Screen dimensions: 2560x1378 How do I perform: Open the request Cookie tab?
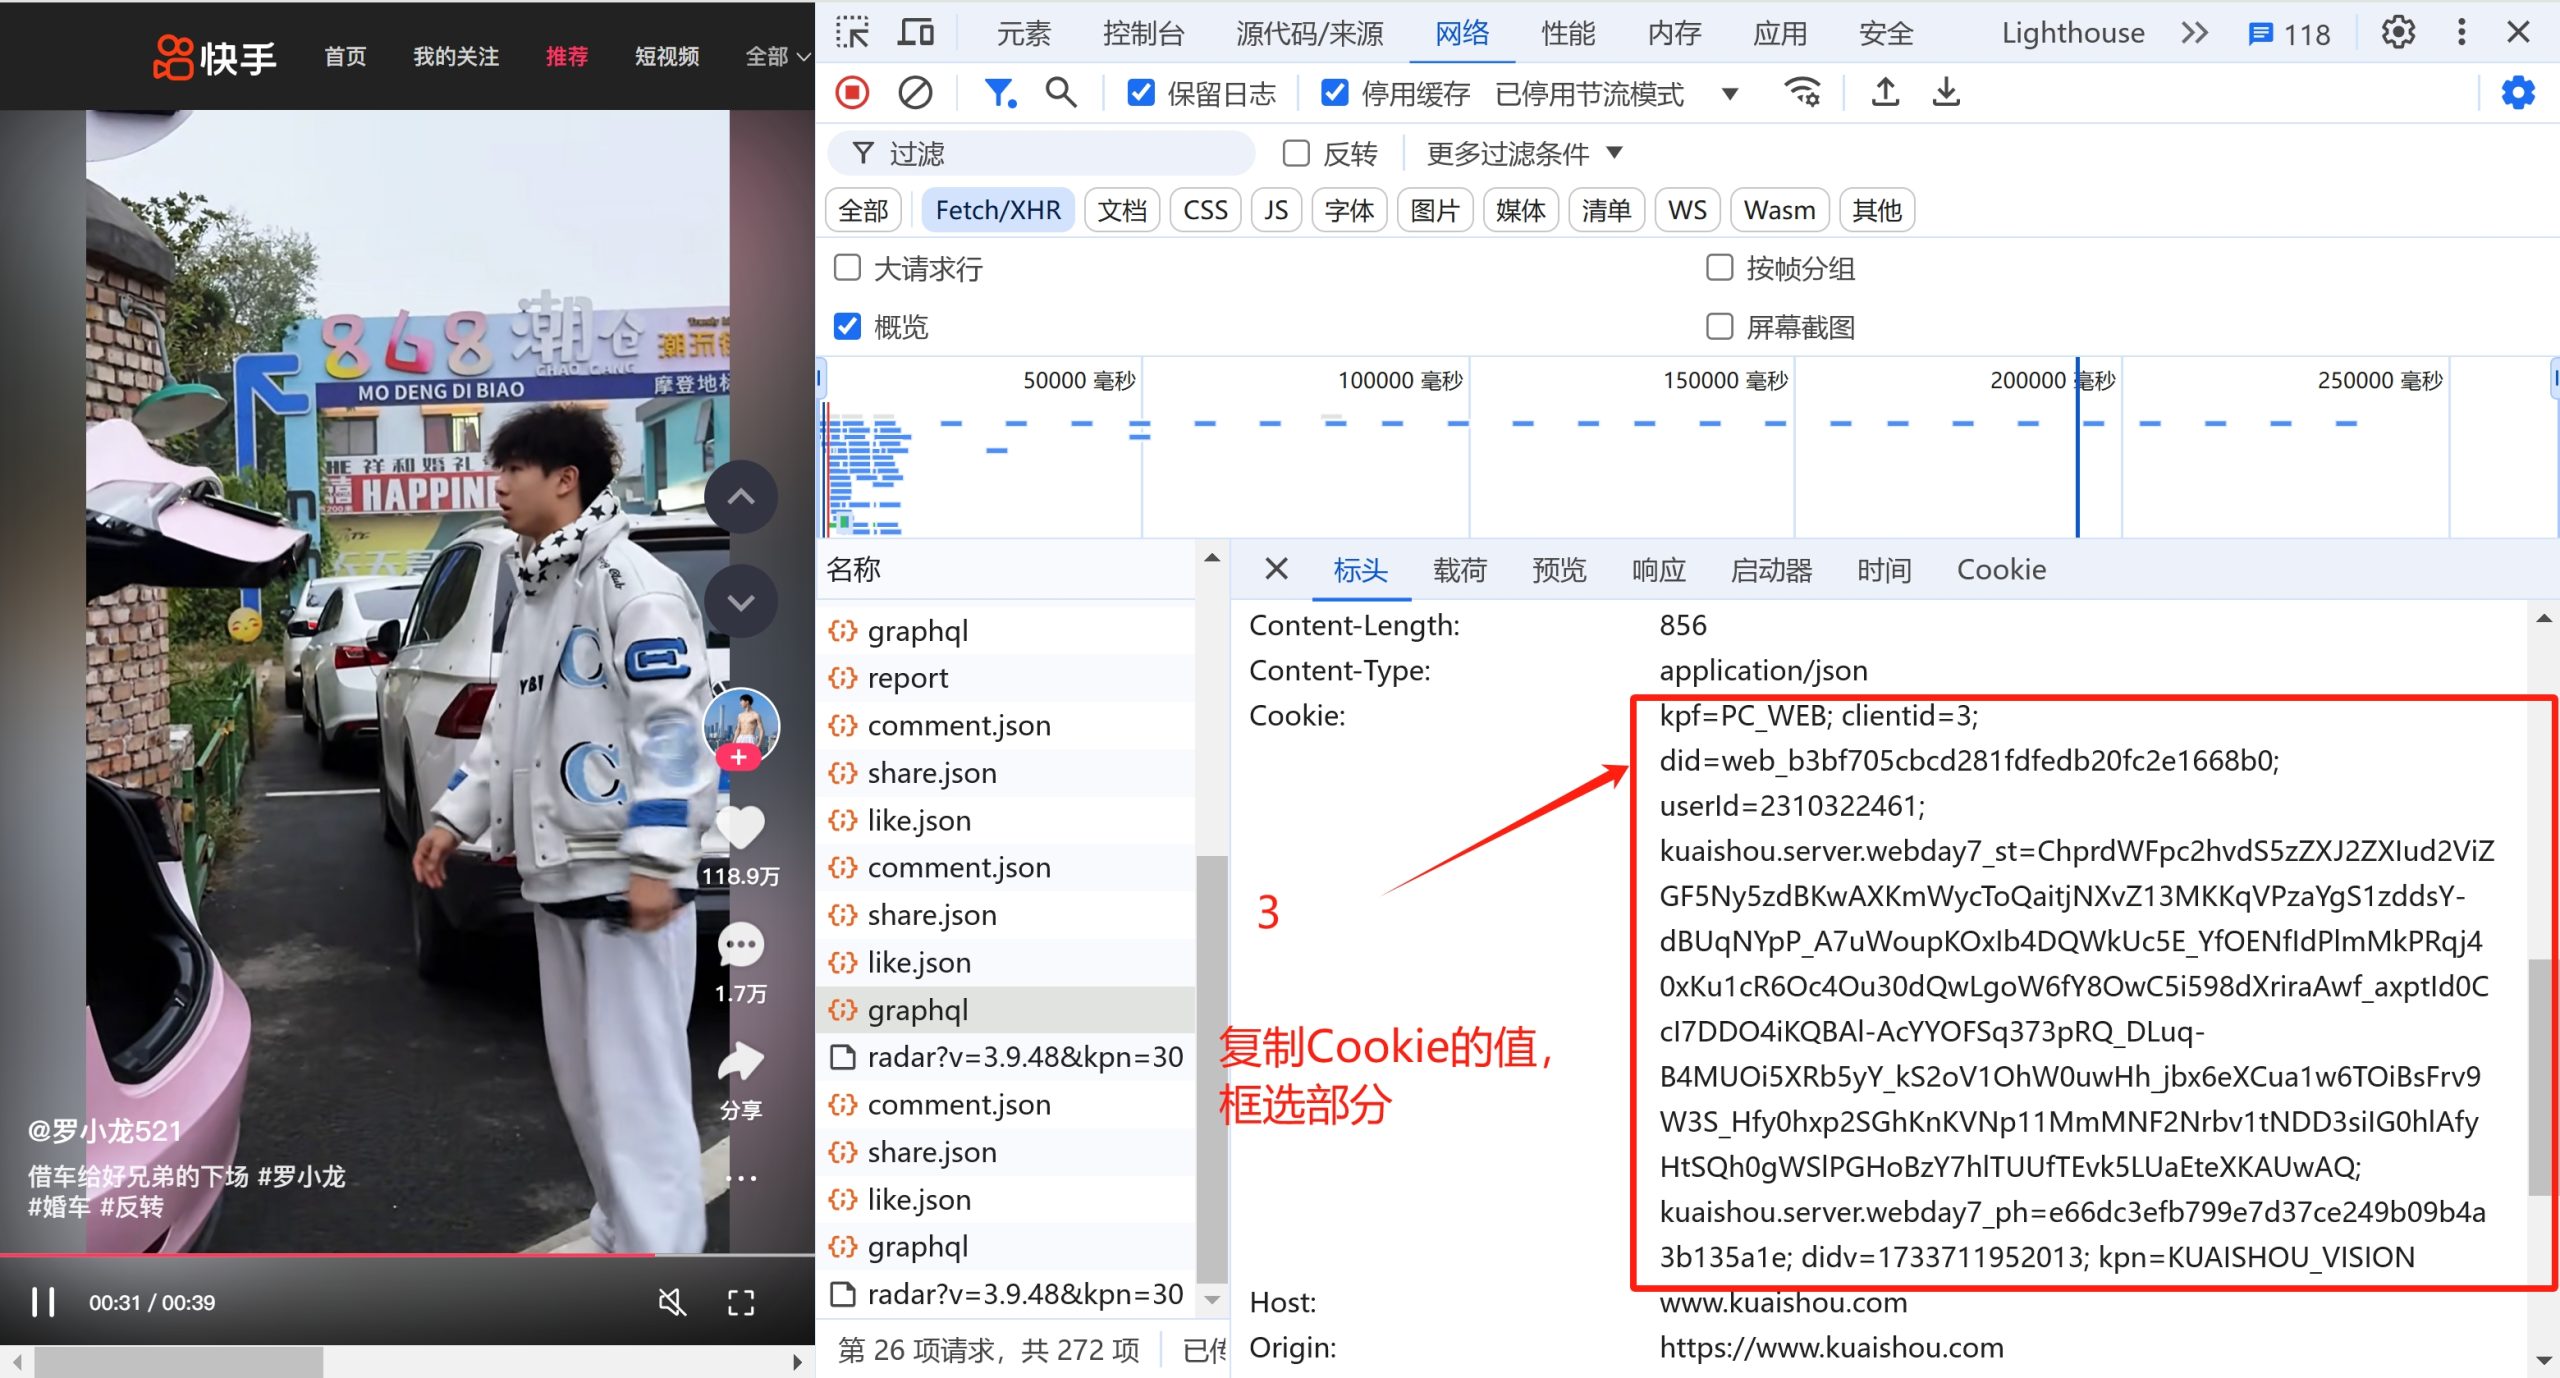click(2001, 570)
